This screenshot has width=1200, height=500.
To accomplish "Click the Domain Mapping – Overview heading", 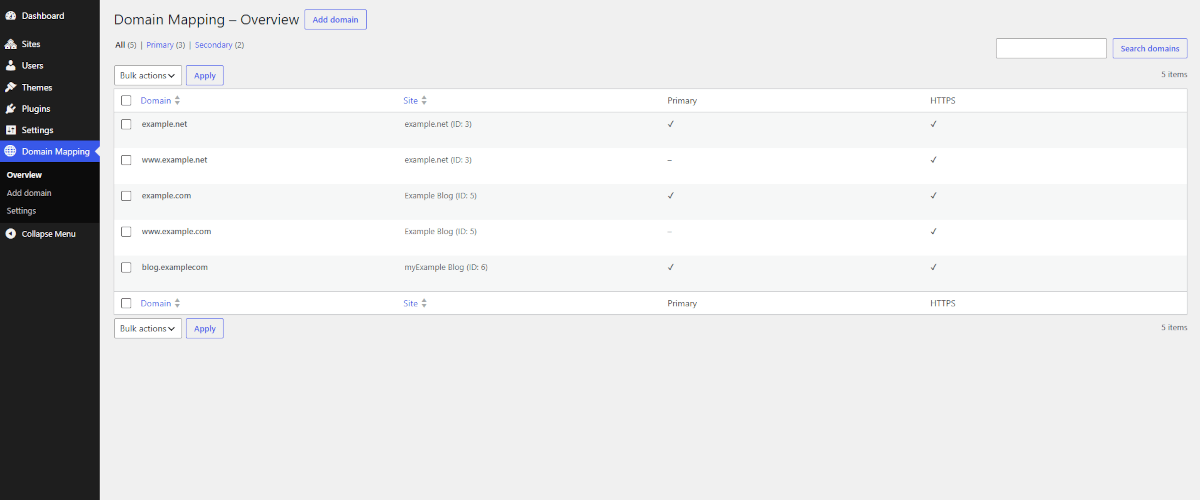I will 206,20.
